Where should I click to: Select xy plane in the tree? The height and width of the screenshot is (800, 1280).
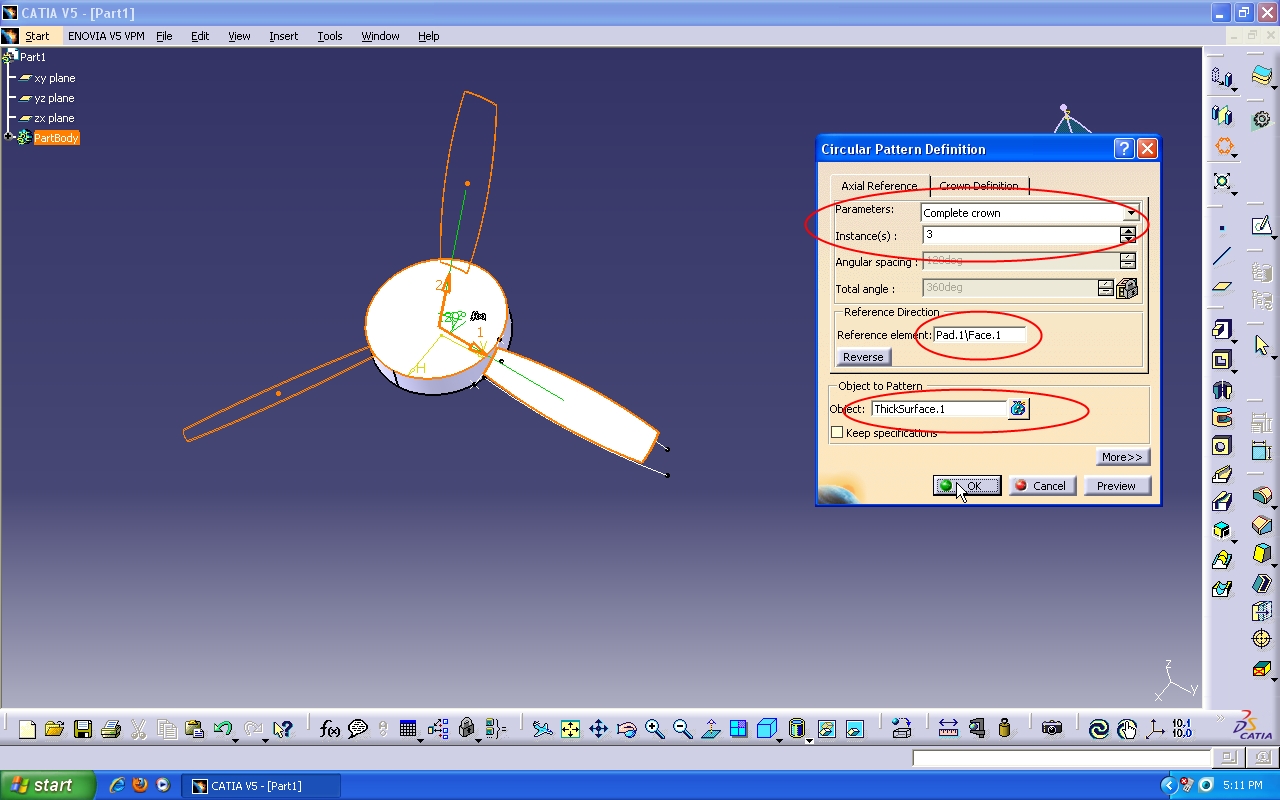coord(47,78)
